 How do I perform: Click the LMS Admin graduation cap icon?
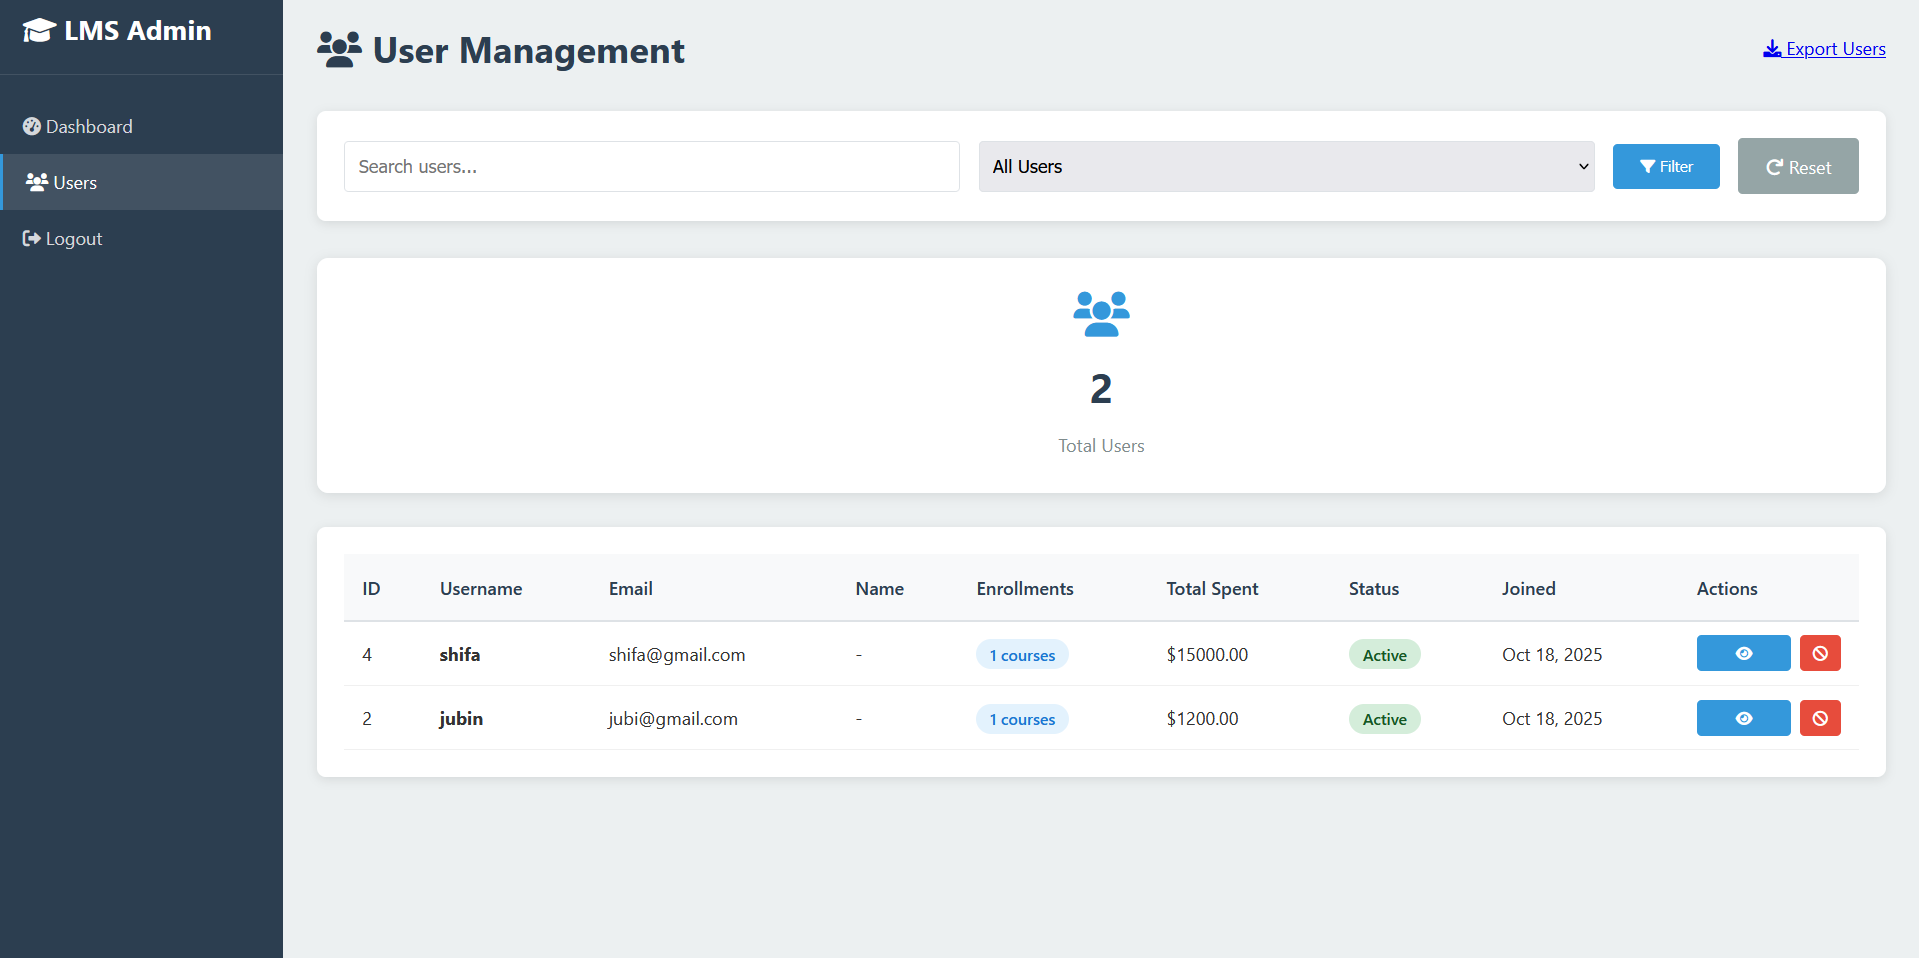tap(38, 29)
